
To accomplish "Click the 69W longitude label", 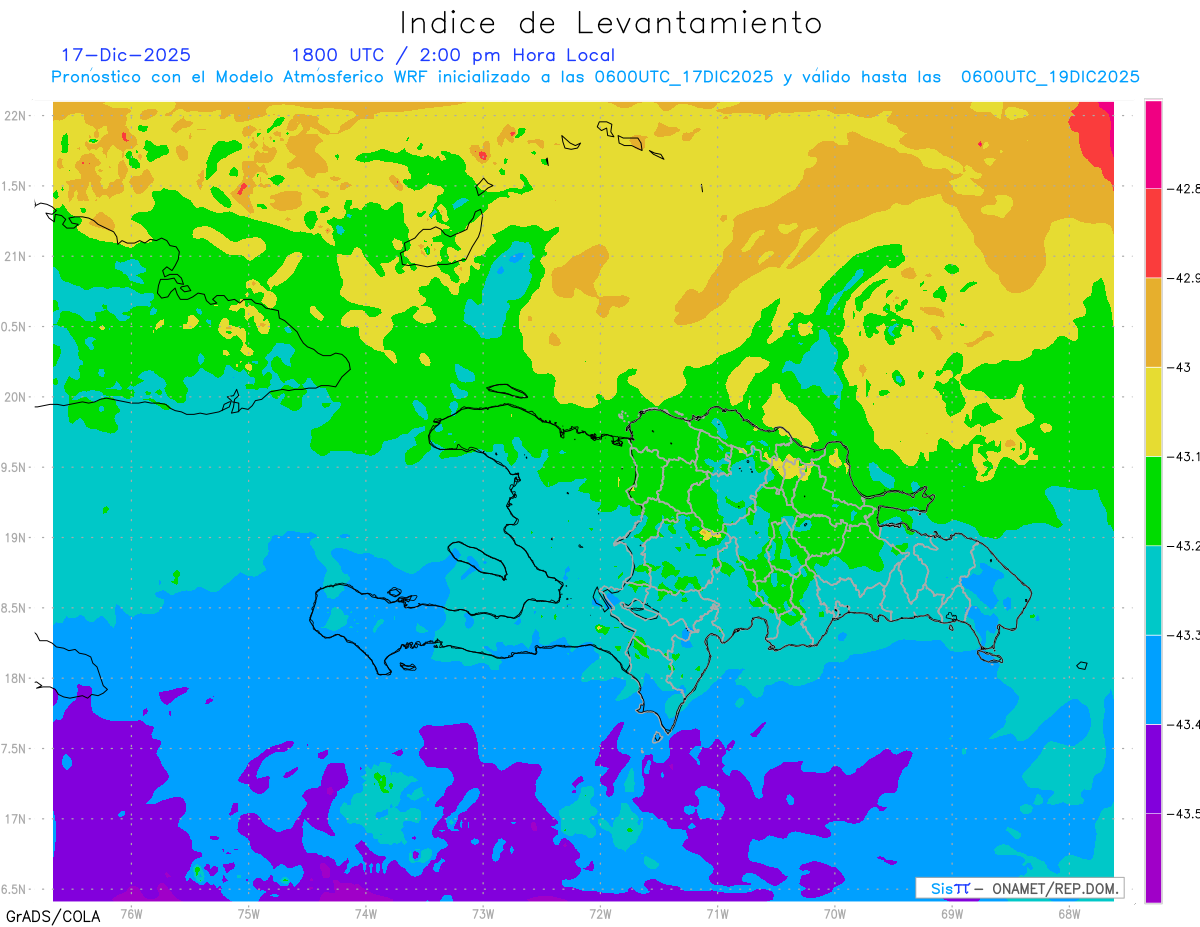I will coord(952,913).
